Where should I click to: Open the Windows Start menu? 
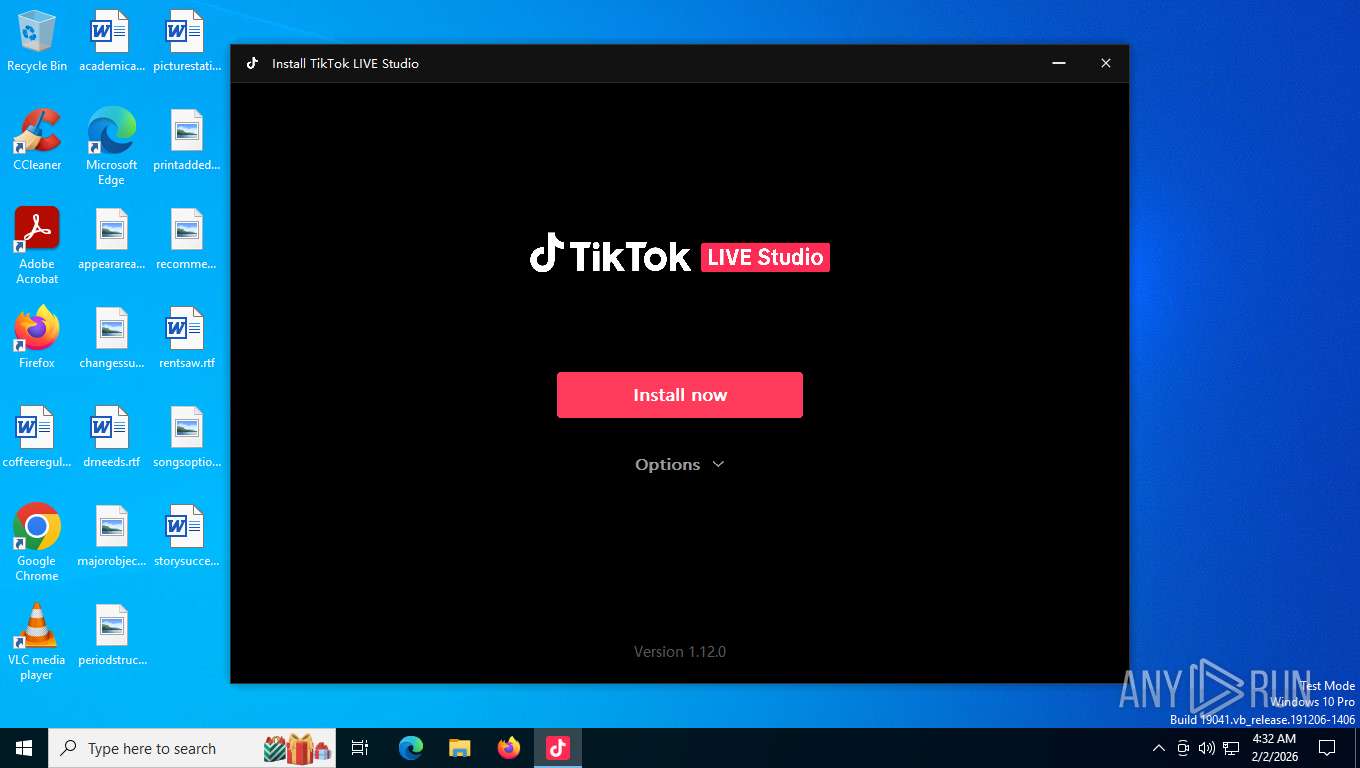pos(24,748)
